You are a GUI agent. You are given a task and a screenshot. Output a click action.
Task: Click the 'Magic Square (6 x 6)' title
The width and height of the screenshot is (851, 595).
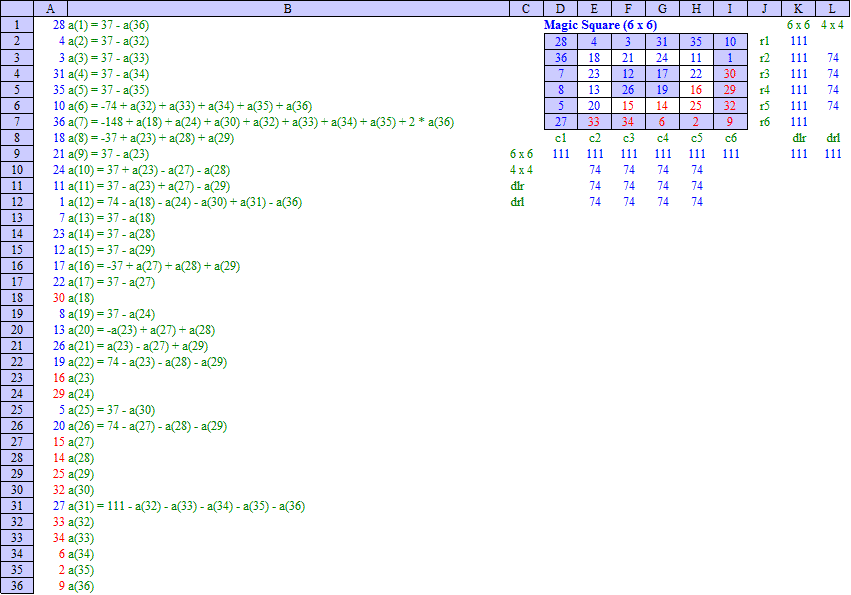[x=600, y=25]
